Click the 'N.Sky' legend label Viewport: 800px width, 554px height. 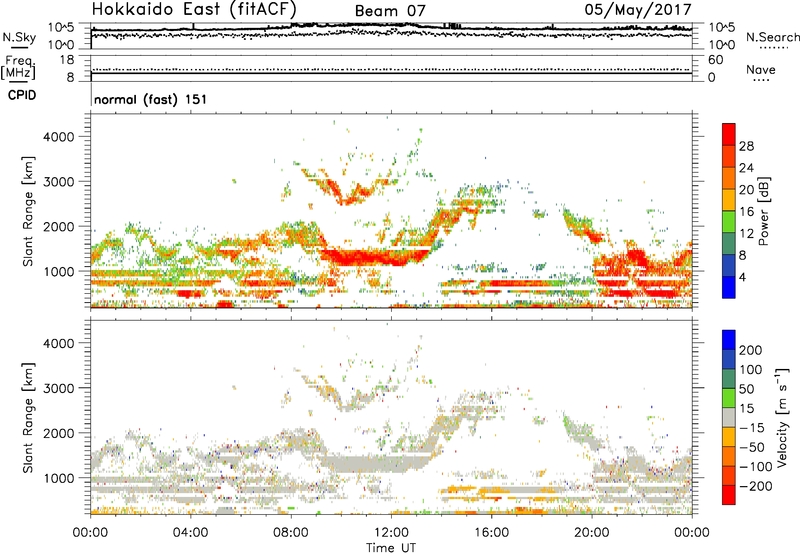(19, 37)
